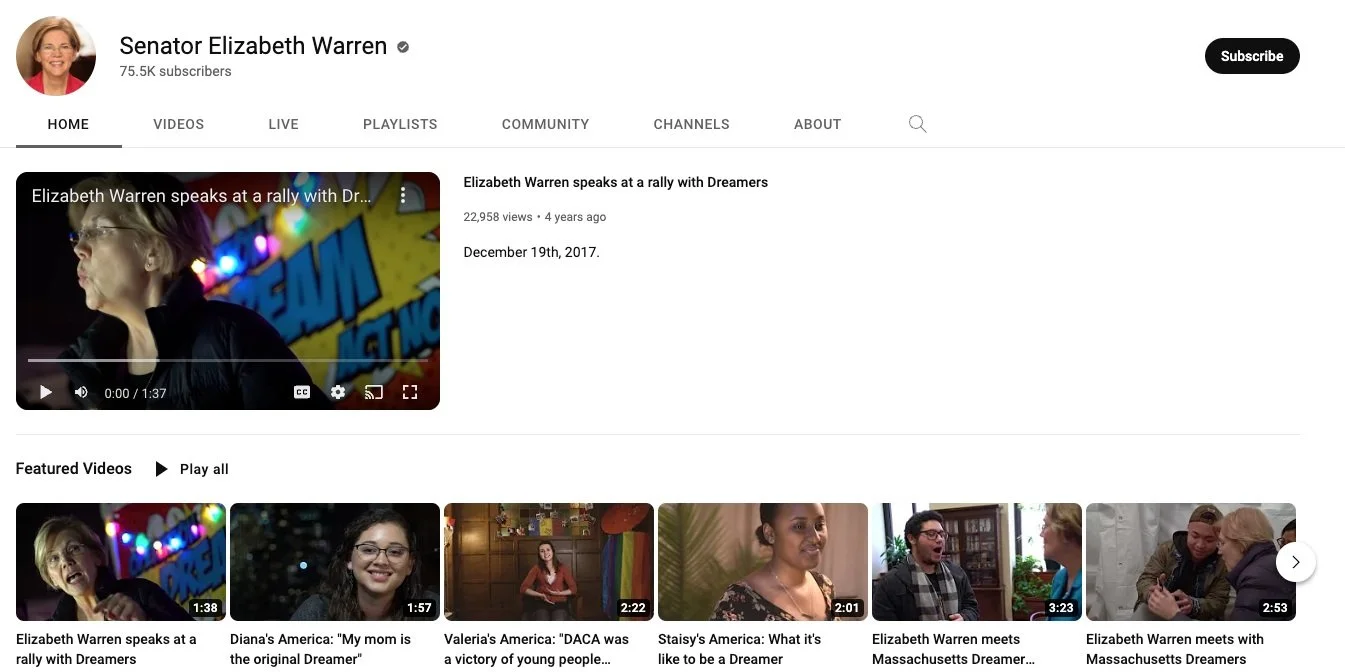
Task: Open the three-dot menu on video player
Action: pyautogui.click(x=403, y=196)
